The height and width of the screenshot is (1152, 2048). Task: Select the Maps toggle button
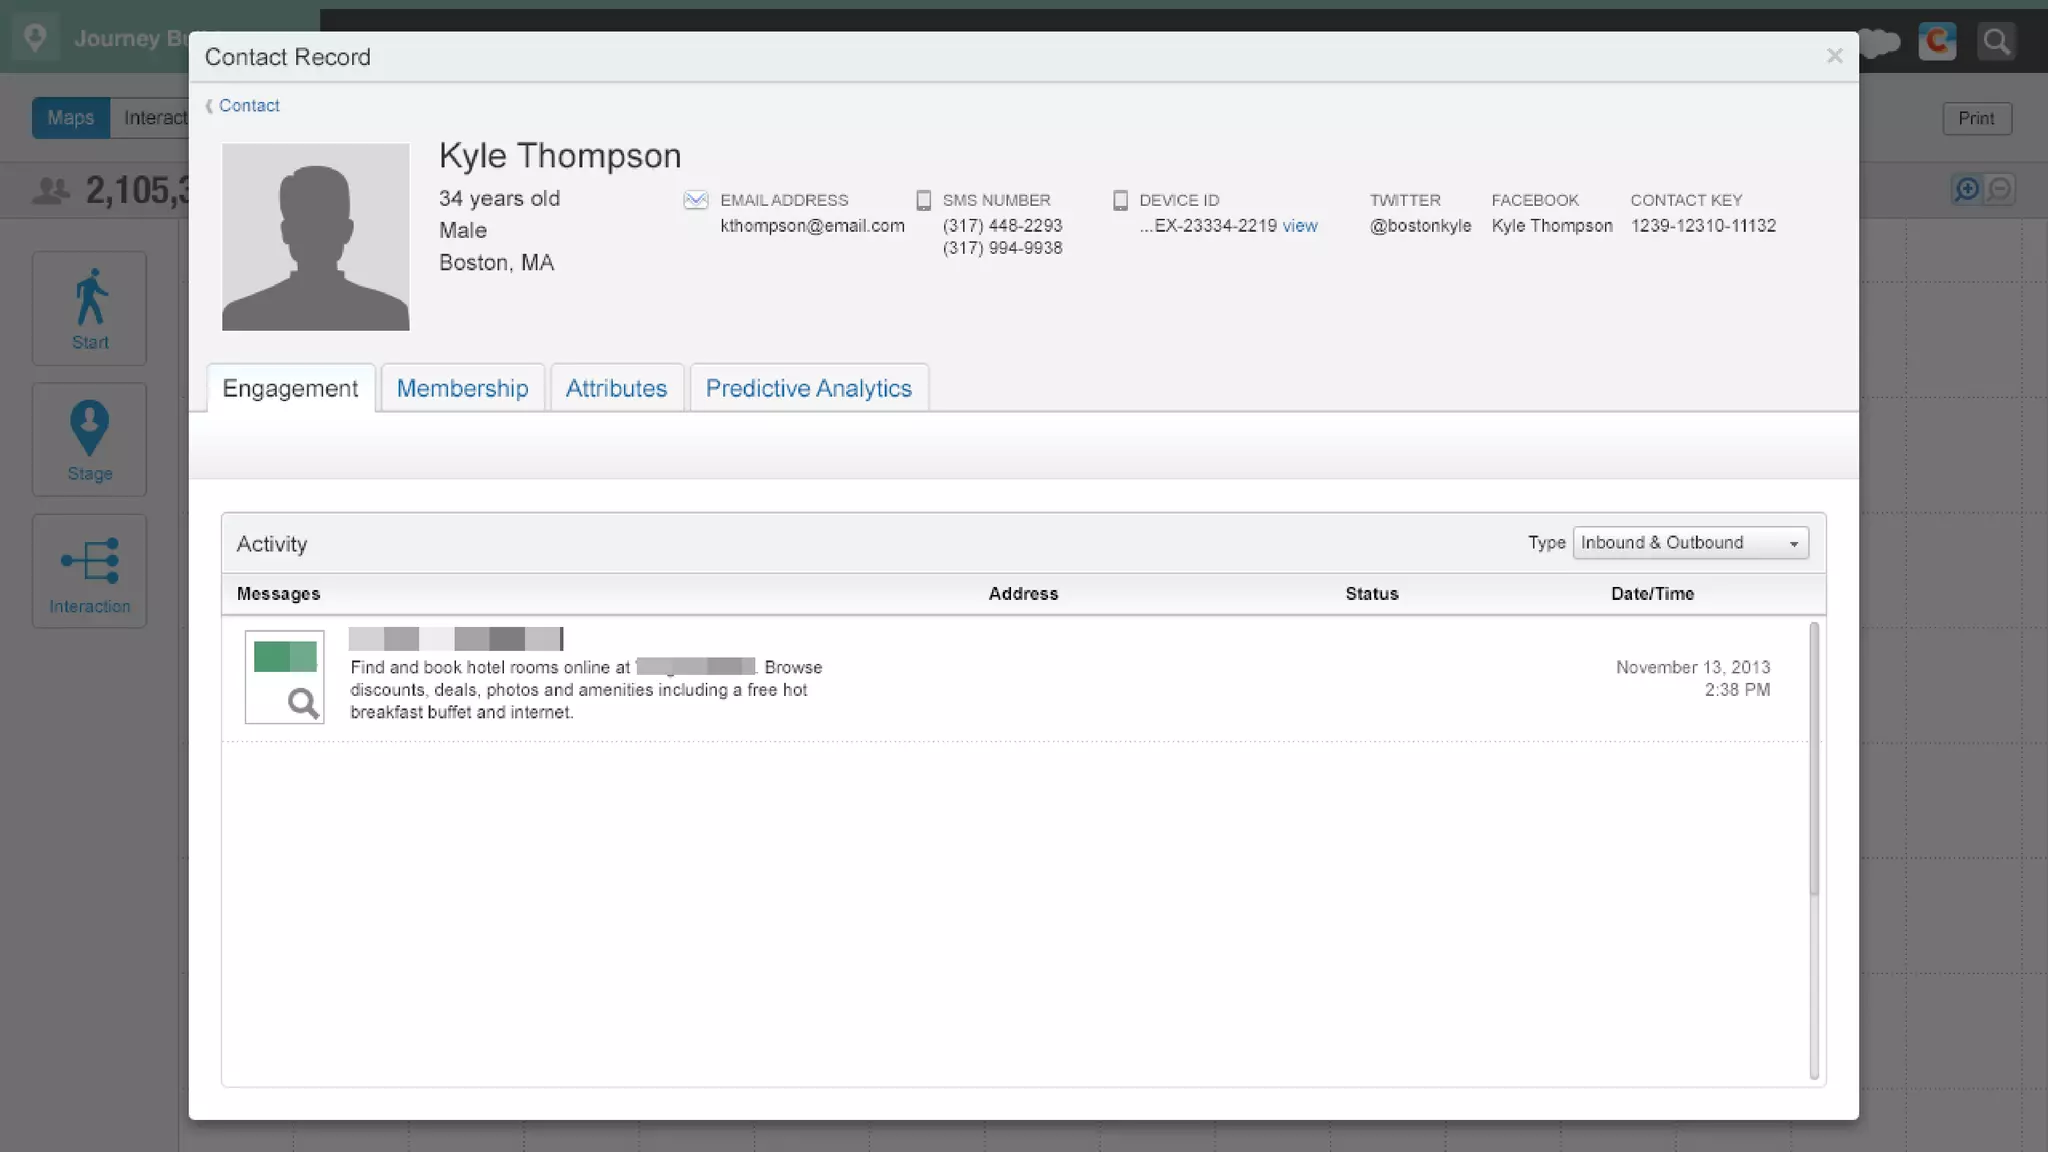point(70,118)
